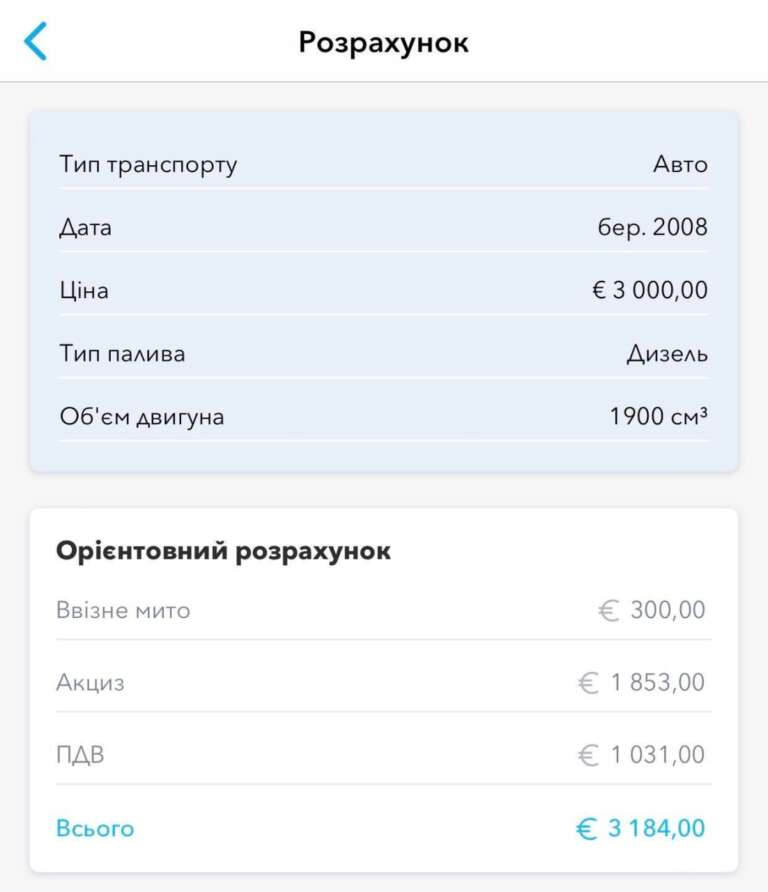
Task: Select the Дизель fuel value
Action: tap(667, 354)
